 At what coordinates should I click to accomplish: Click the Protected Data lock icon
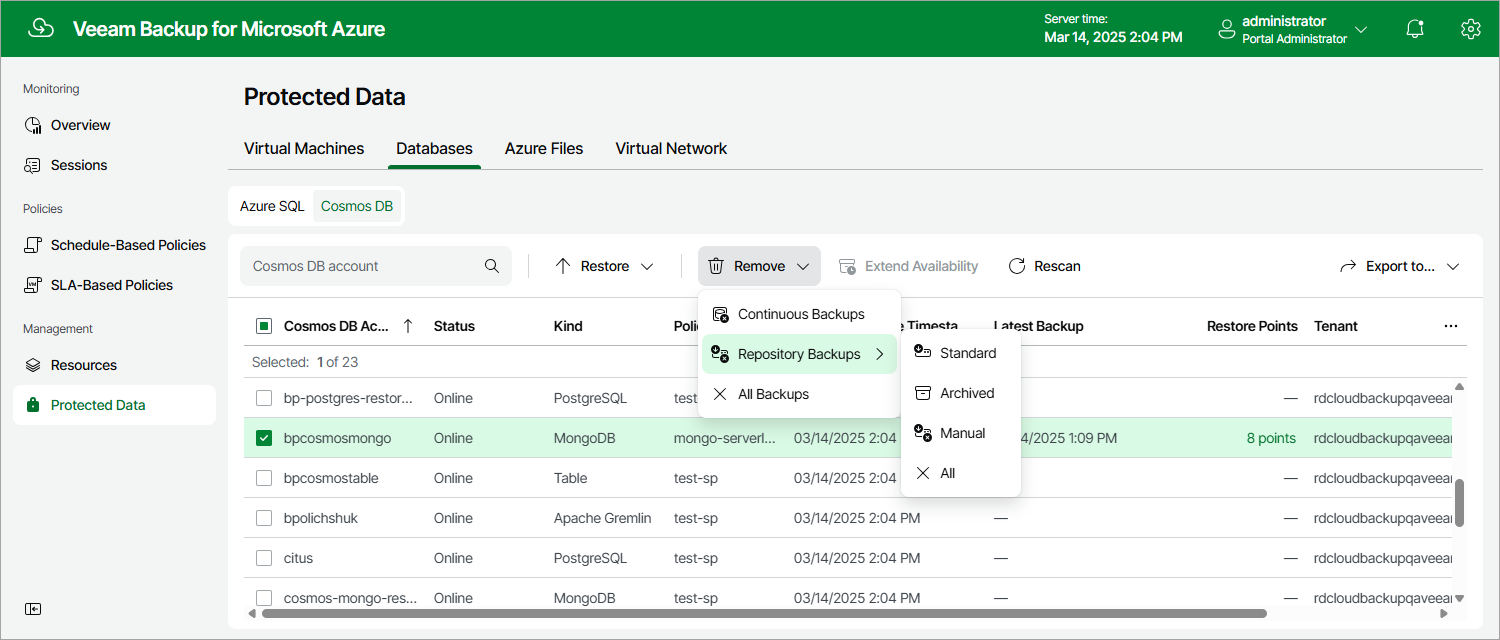(33, 405)
